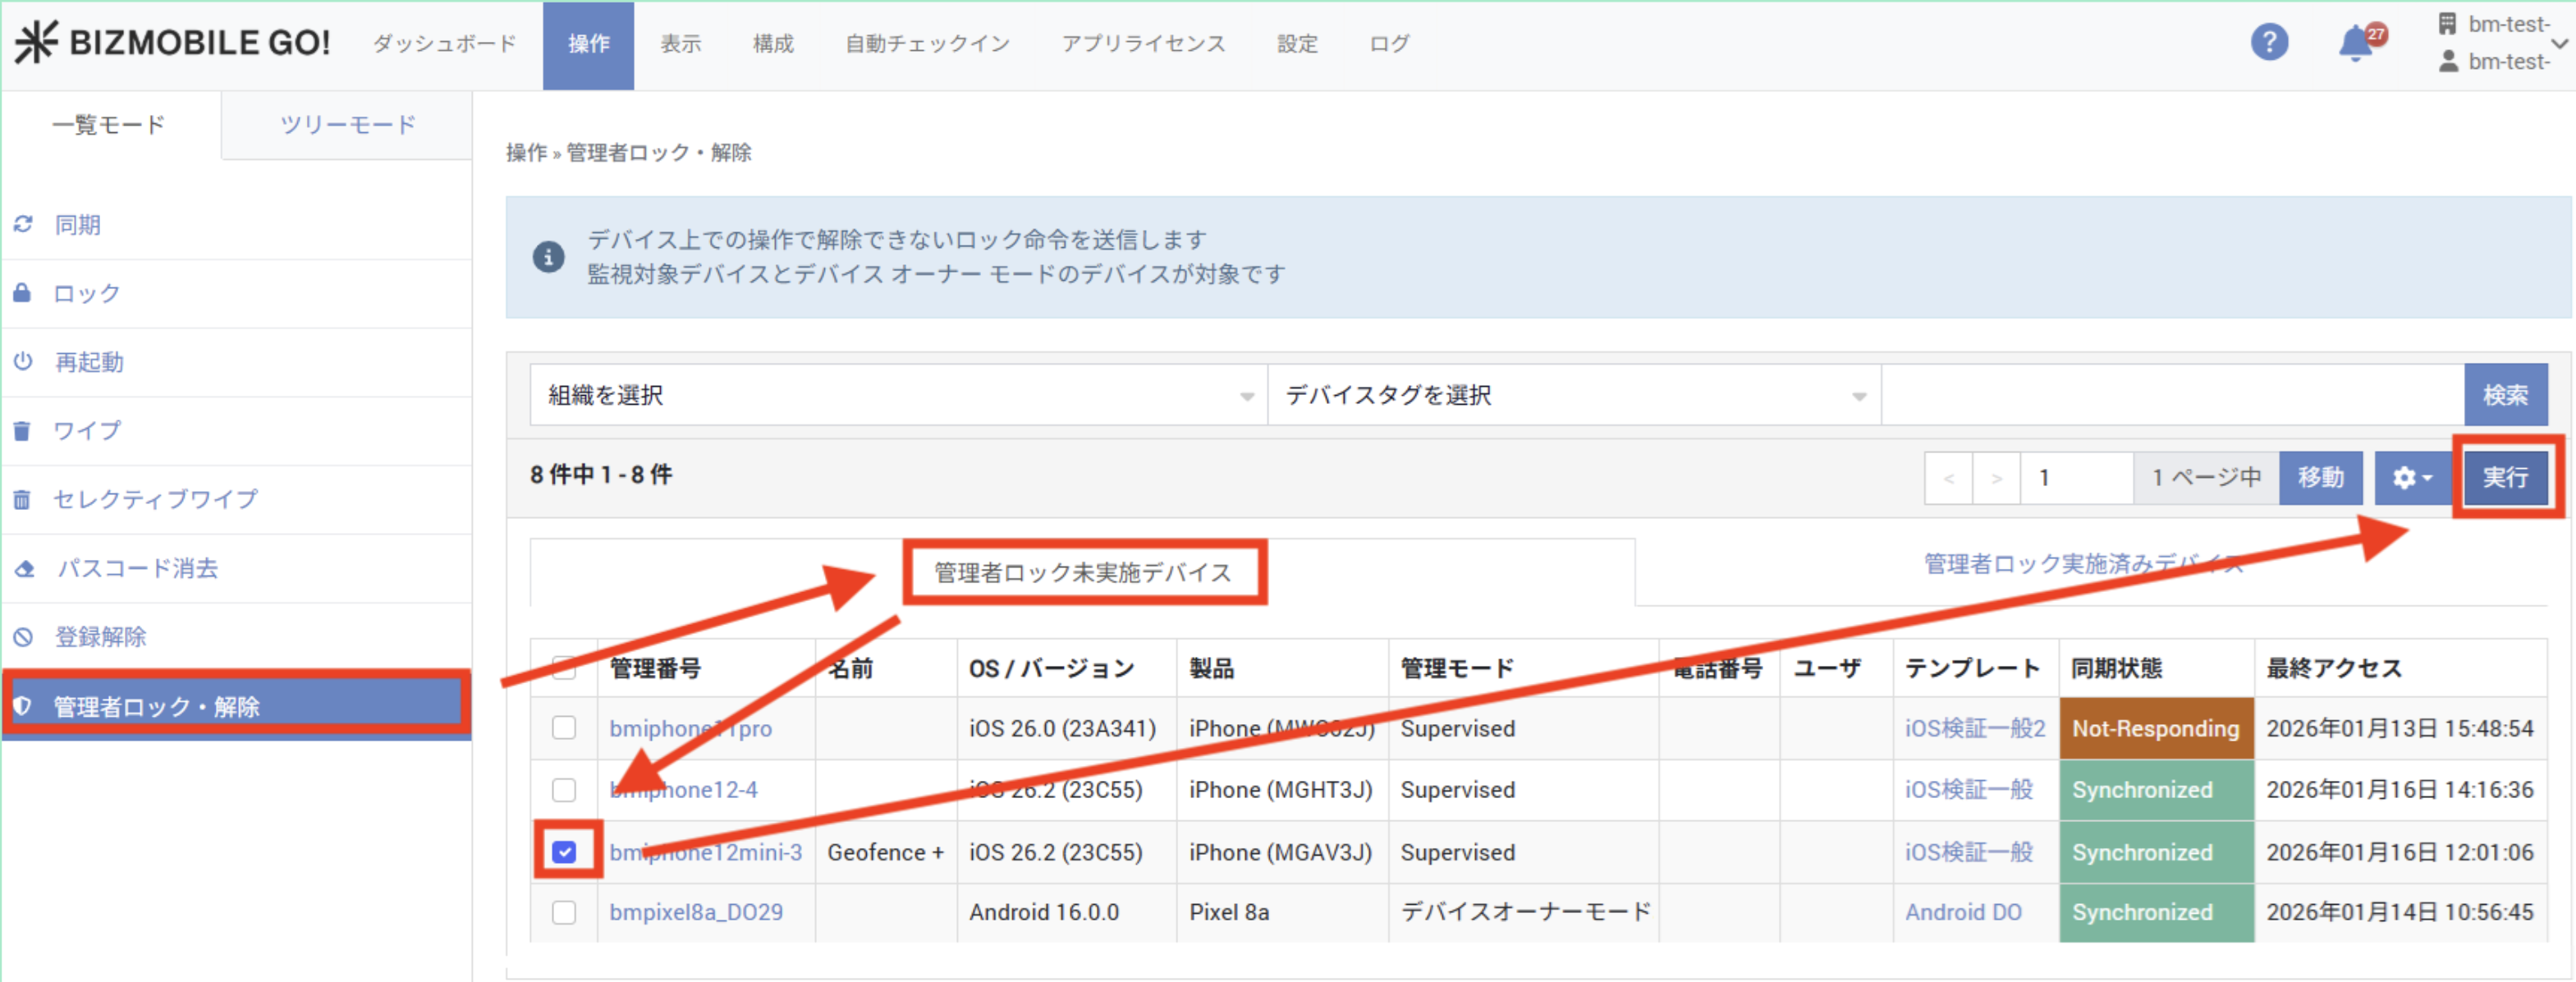This screenshot has height=982, width=2576.
Task: Click the power icon beside 再起動
Action: click(23, 361)
